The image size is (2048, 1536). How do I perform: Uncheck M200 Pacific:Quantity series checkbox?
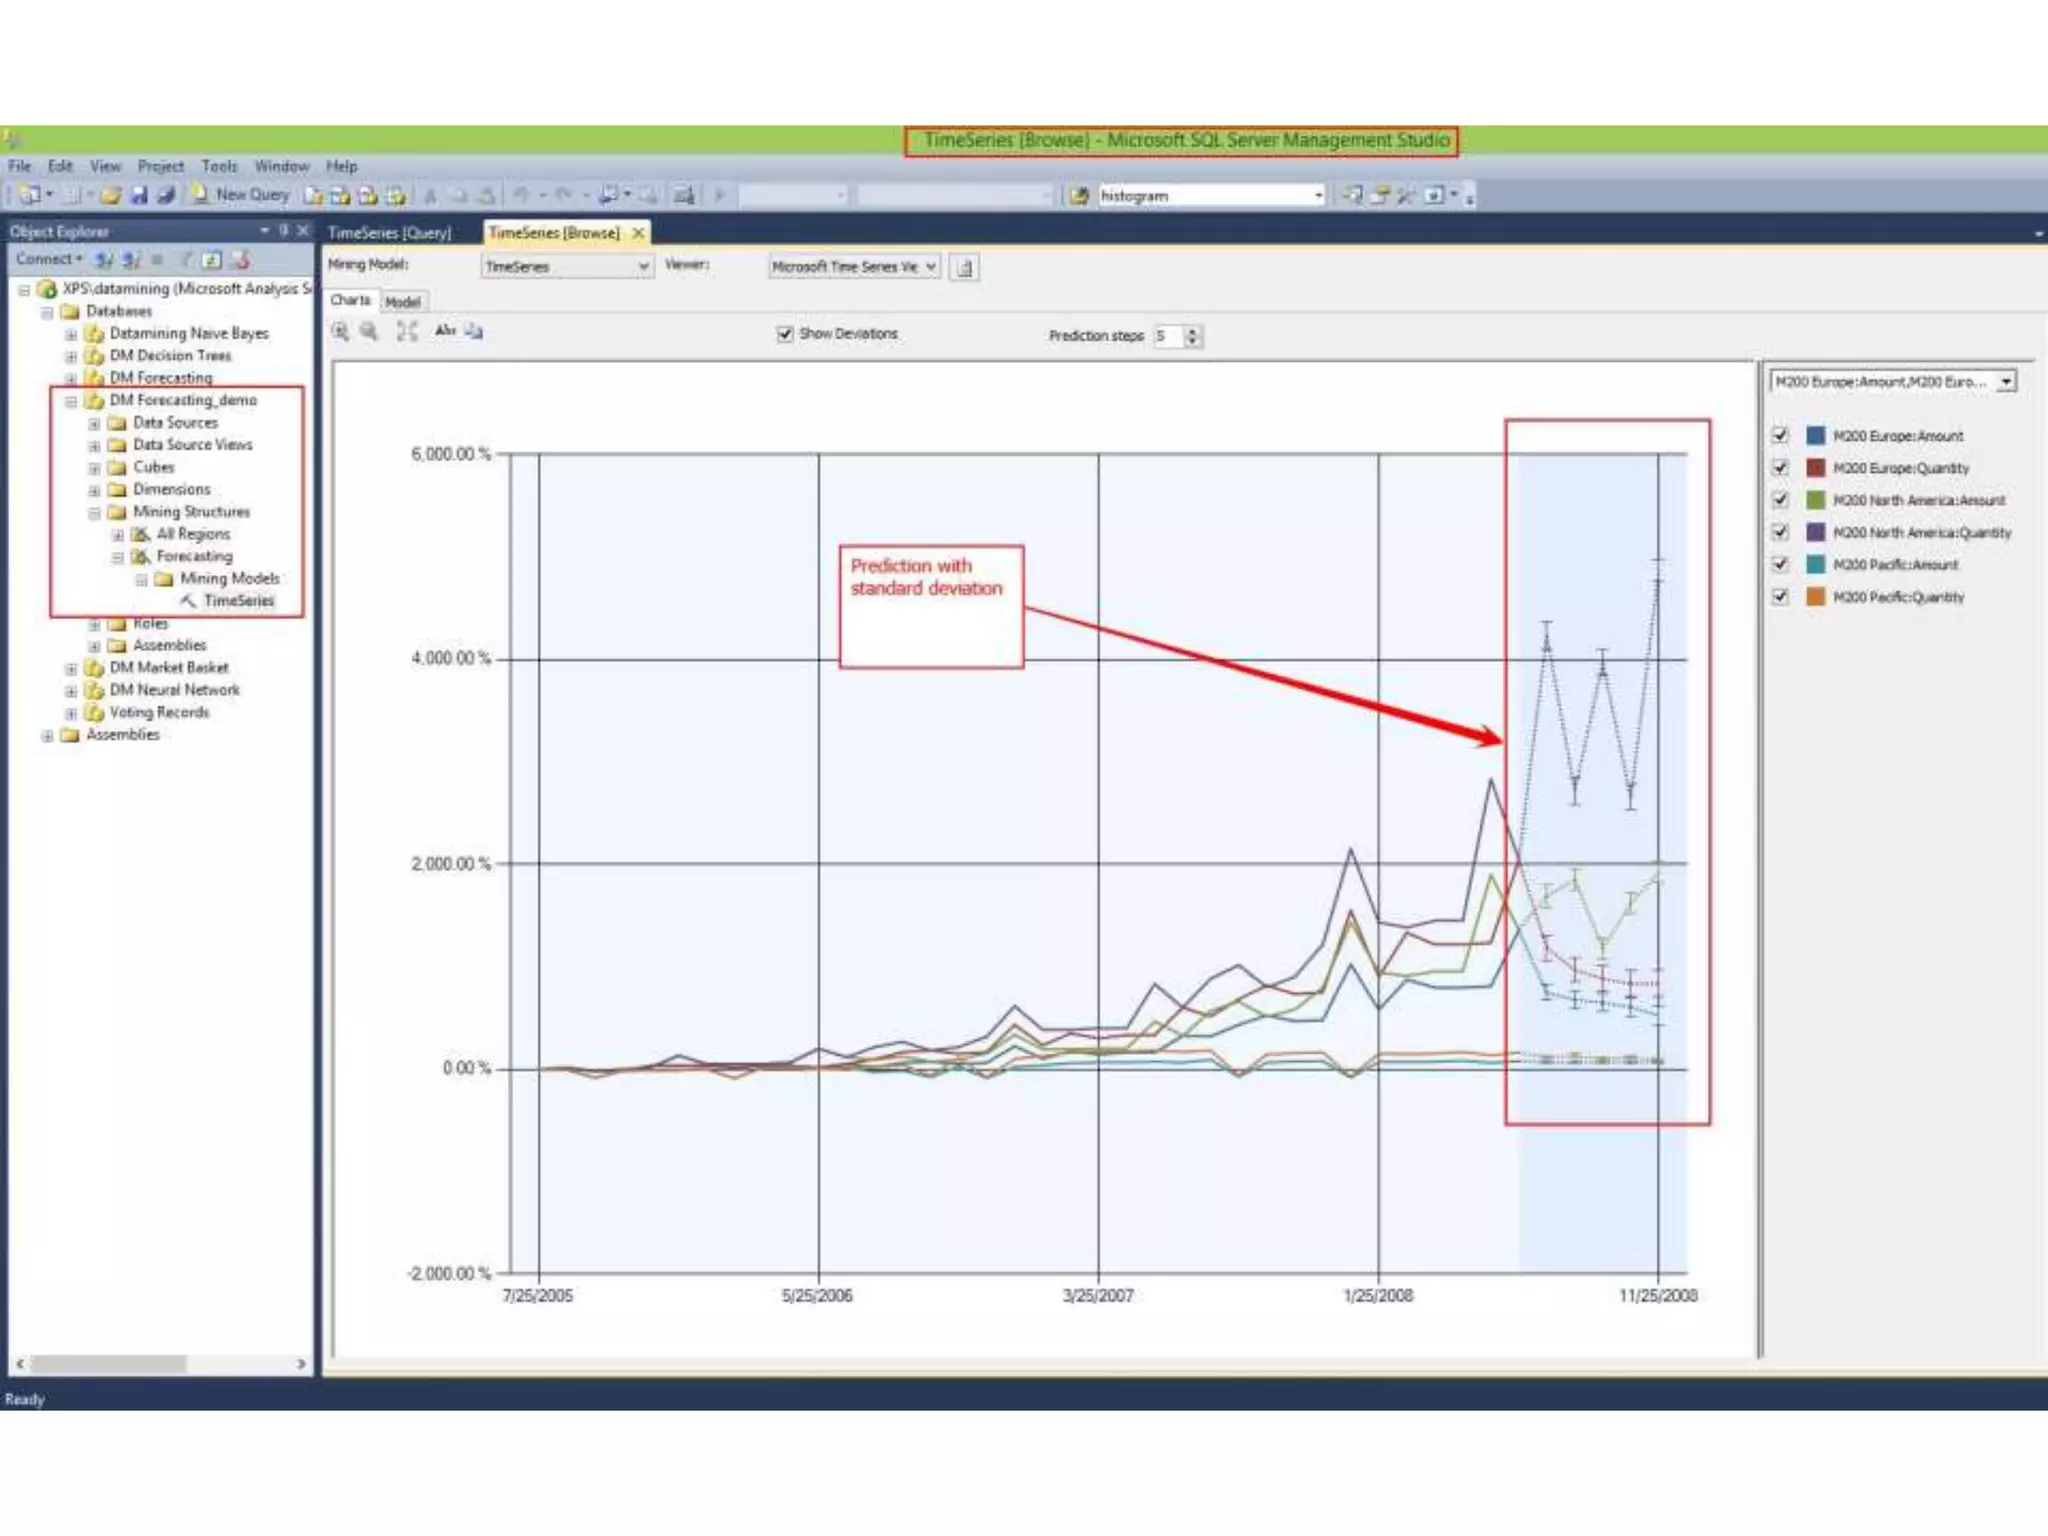[x=1780, y=596]
